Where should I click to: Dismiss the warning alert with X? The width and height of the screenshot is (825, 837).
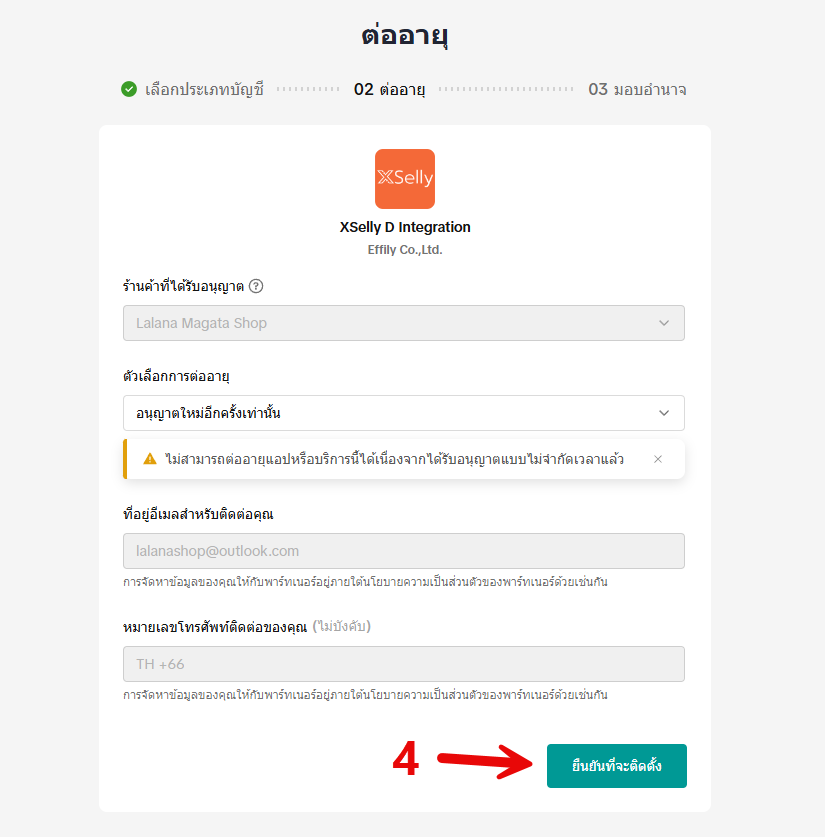[x=657, y=459]
